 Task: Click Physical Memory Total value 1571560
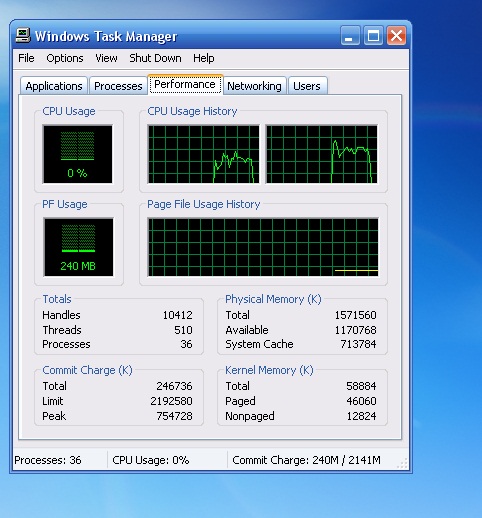[x=355, y=315]
